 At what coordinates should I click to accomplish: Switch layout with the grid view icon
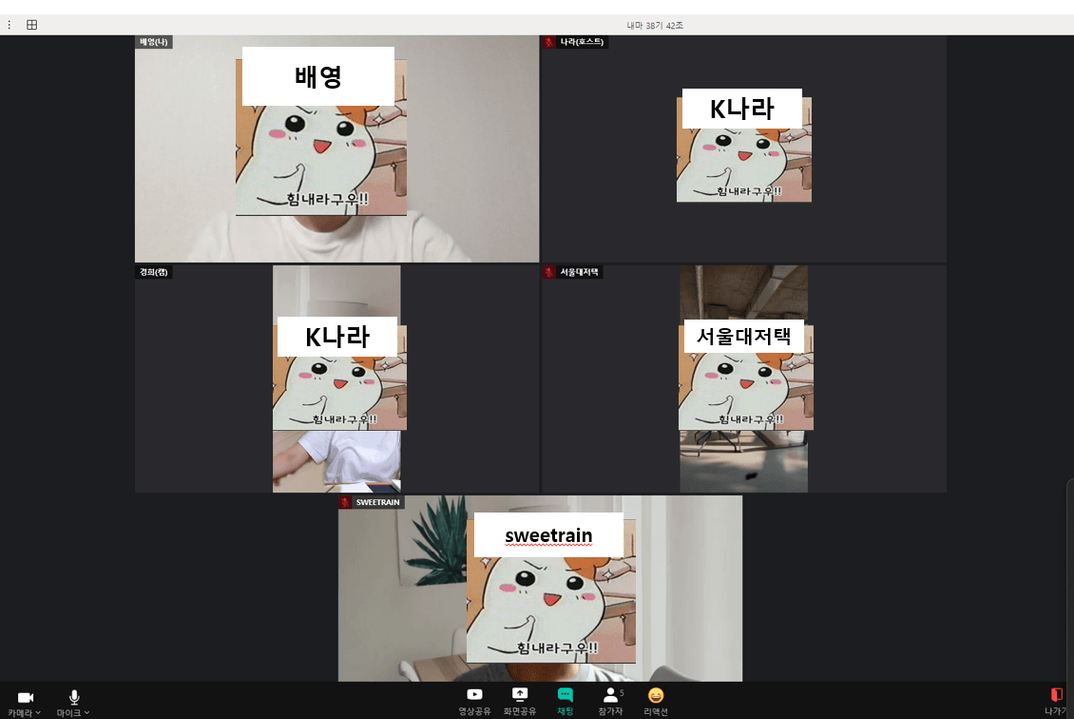tap(32, 25)
